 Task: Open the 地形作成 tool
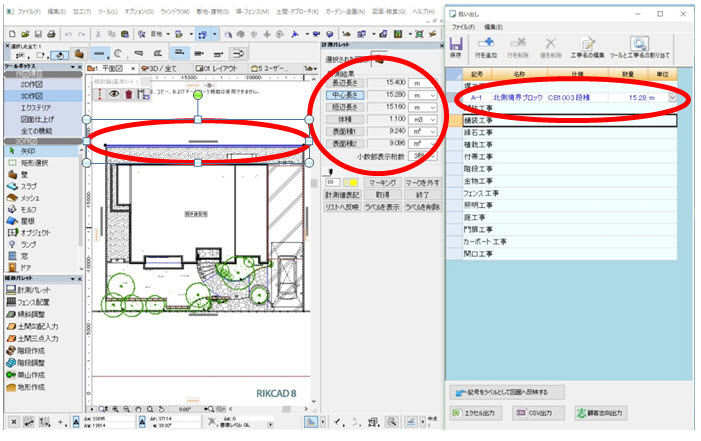(31, 387)
